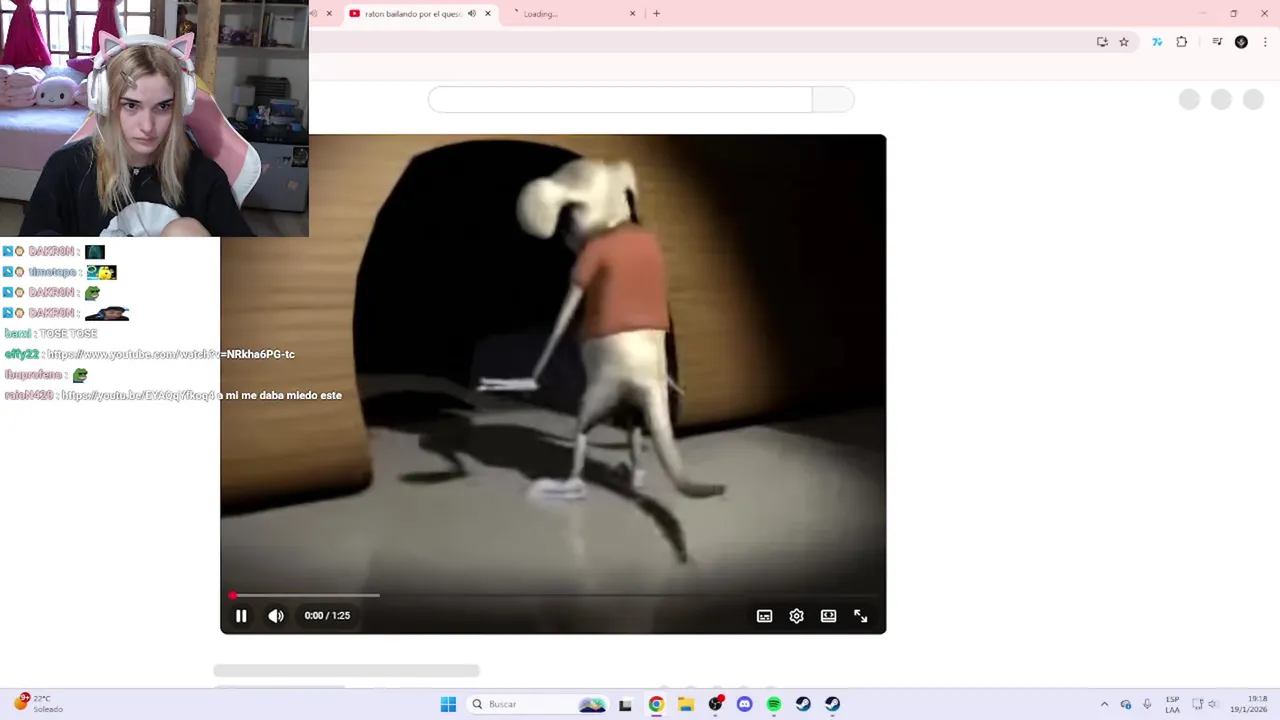Click the taskbar Buscar search box
This screenshot has width=1280, height=720.
pyautogui.click(x=538, y=704)
